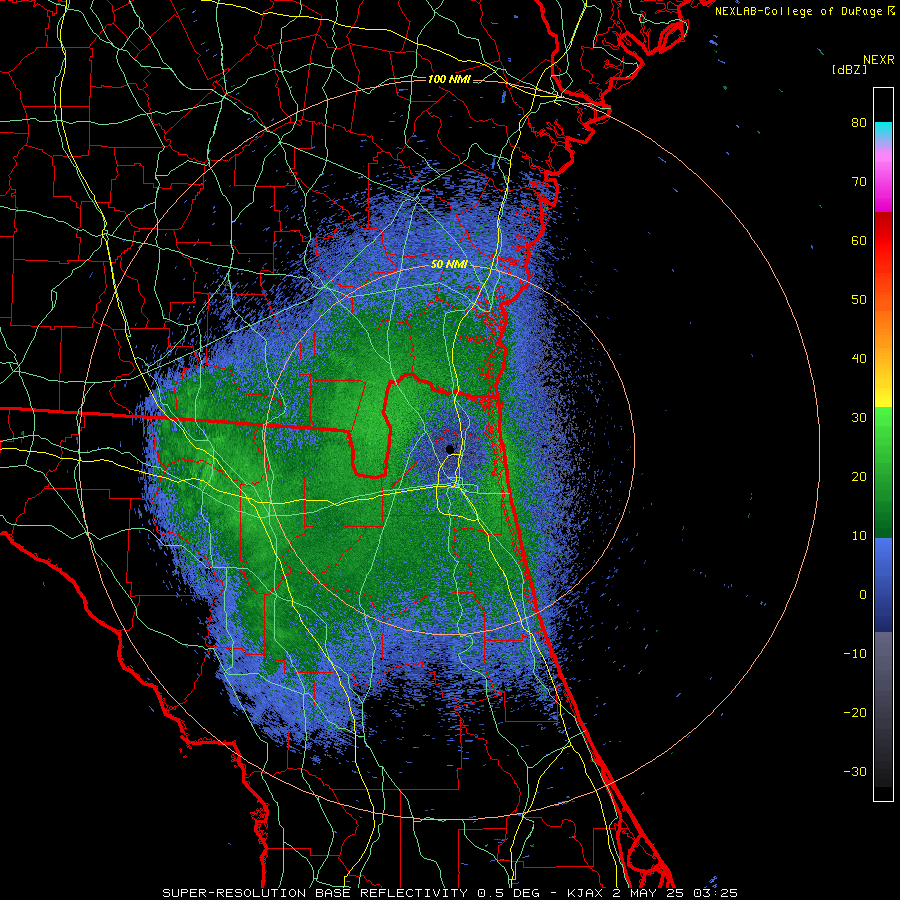Click the 0 value on dBZ scale
The height and width of the screenshot is (900, 900).
tap(863, 595)
